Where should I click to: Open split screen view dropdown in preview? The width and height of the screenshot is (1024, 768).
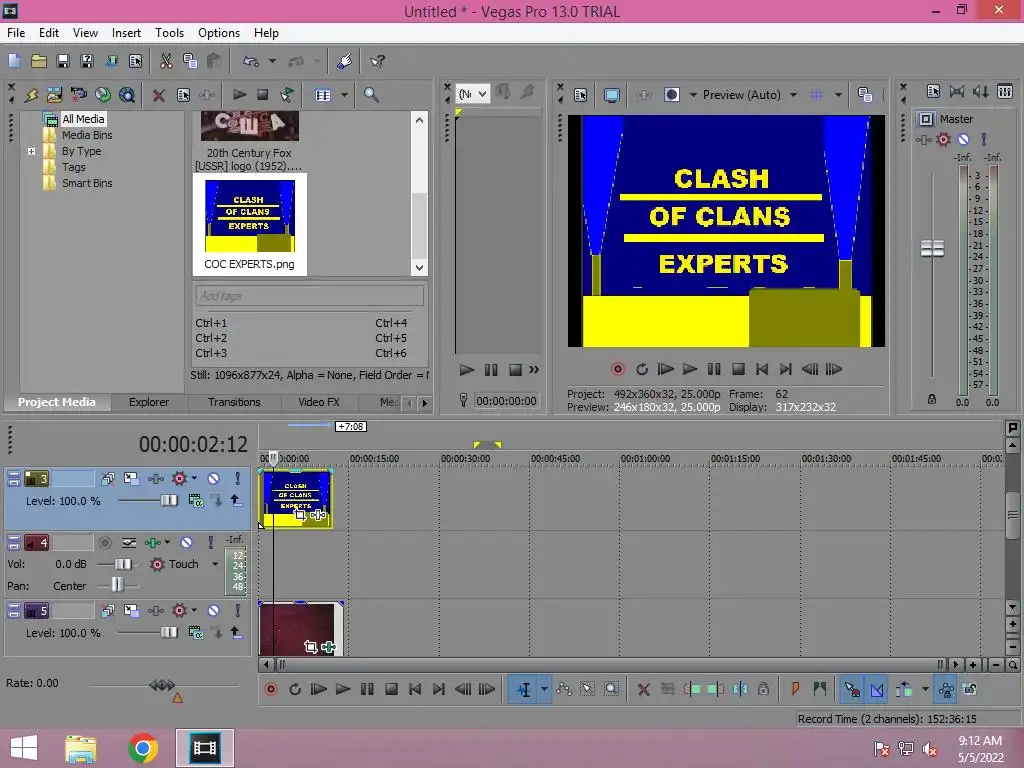click(693, 95)
